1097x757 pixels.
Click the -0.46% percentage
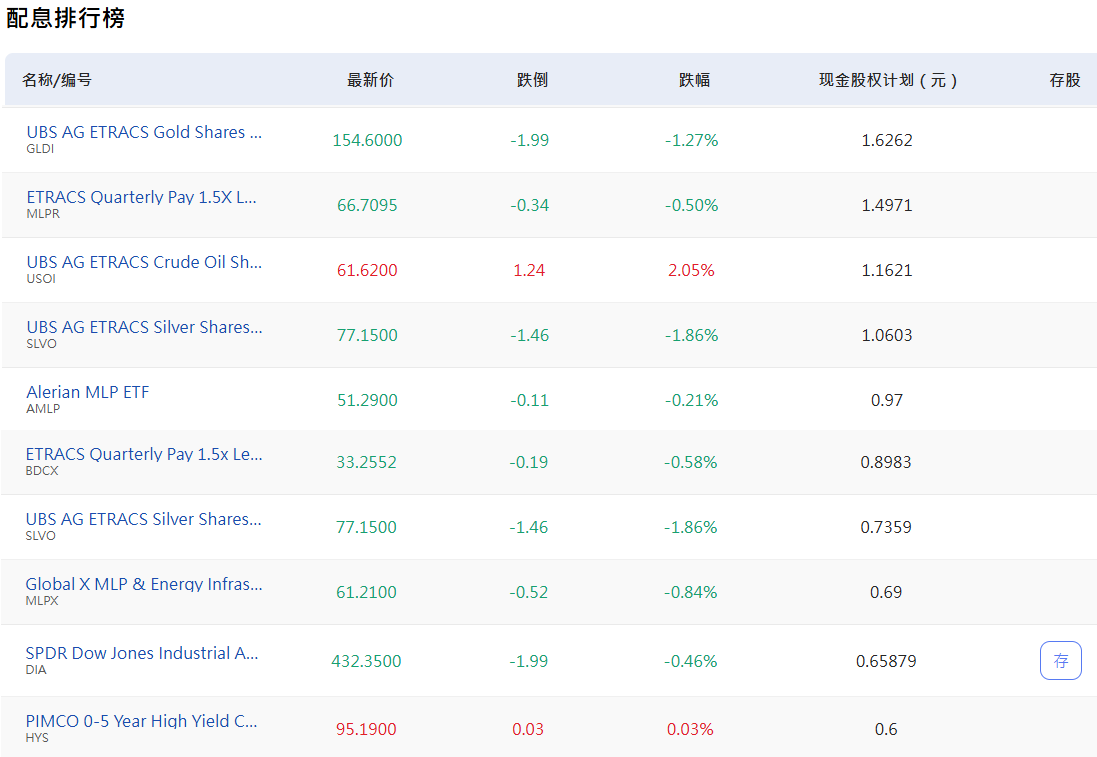691,661
